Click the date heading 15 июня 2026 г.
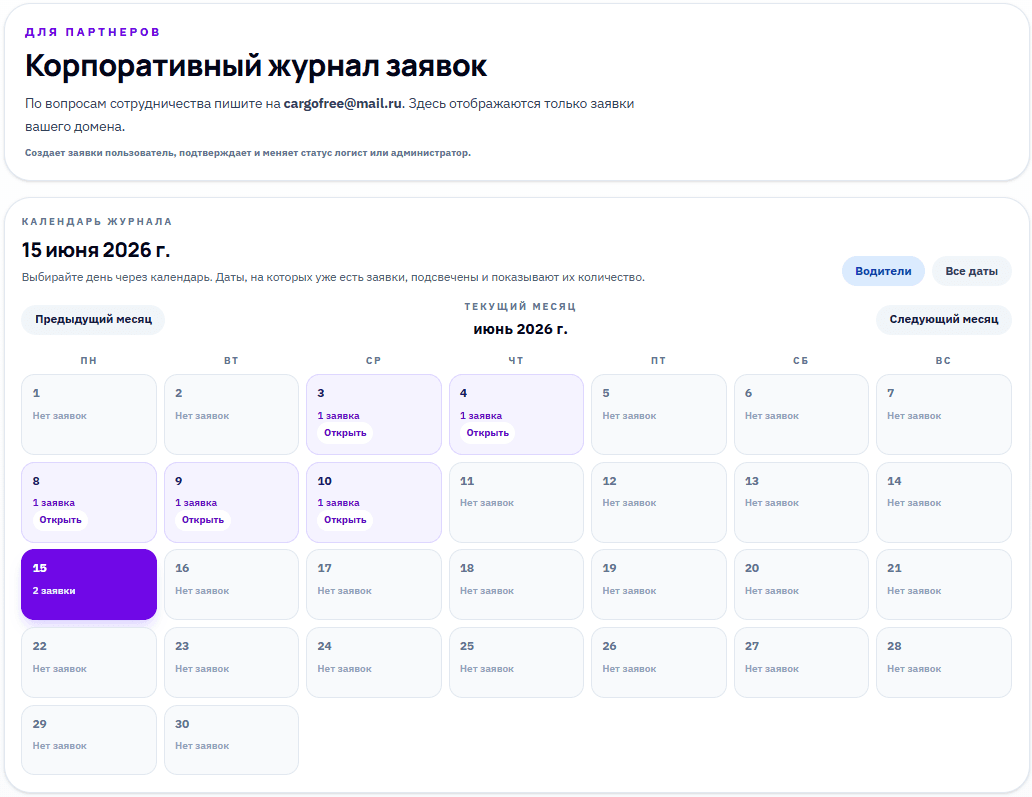This screenshot has height=797, width=1032. click(96, 250)
